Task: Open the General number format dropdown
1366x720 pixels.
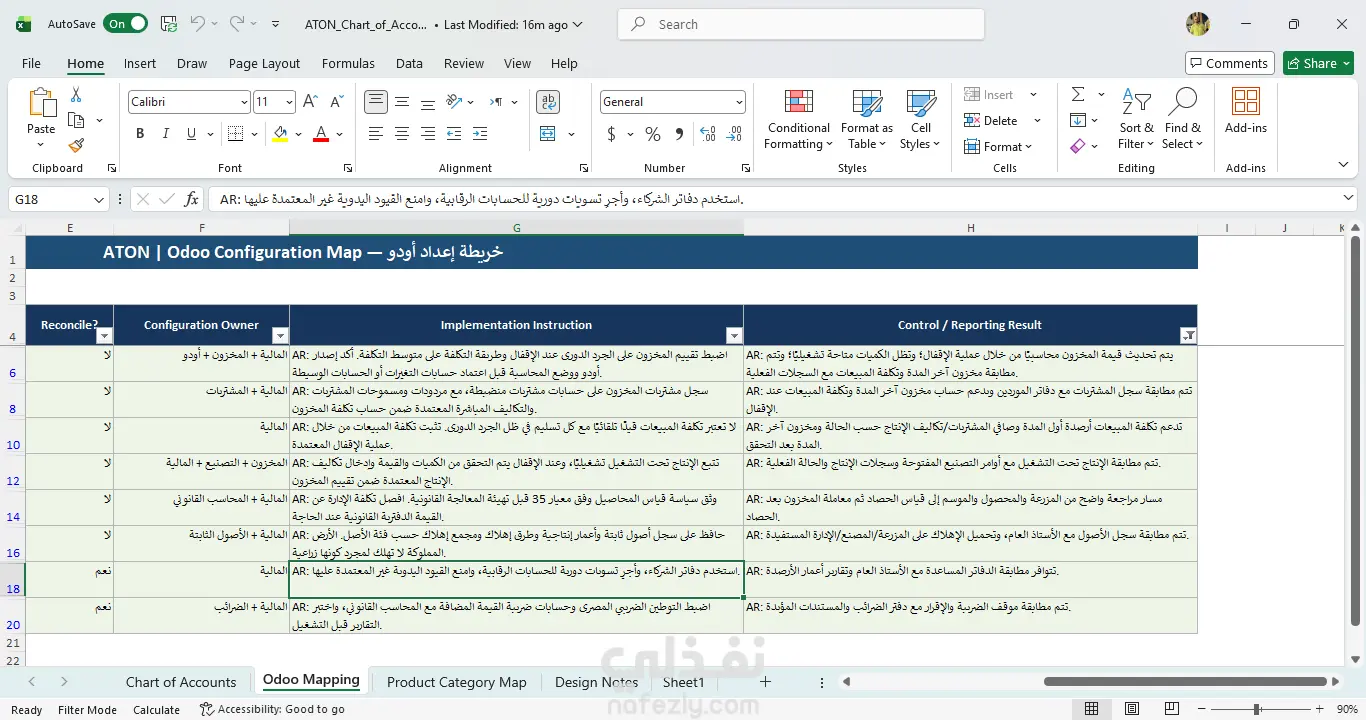Action: (x=739, y=102)
